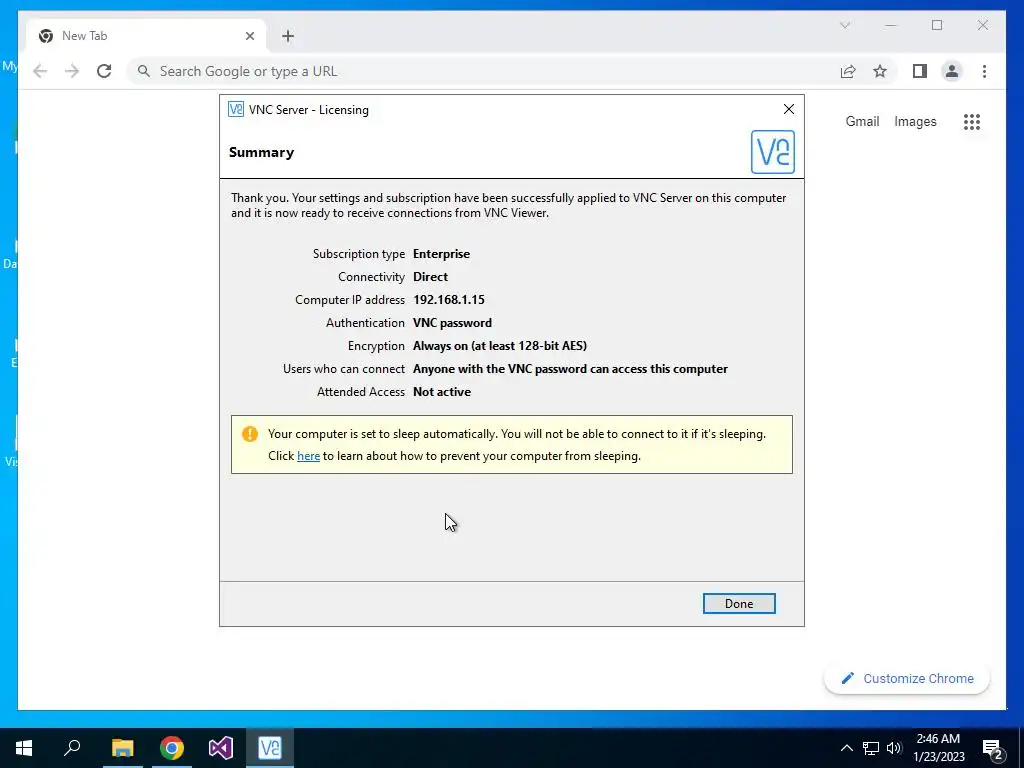Open File Explorer from taskbar
1024x768 pixels.
[122, 748]
